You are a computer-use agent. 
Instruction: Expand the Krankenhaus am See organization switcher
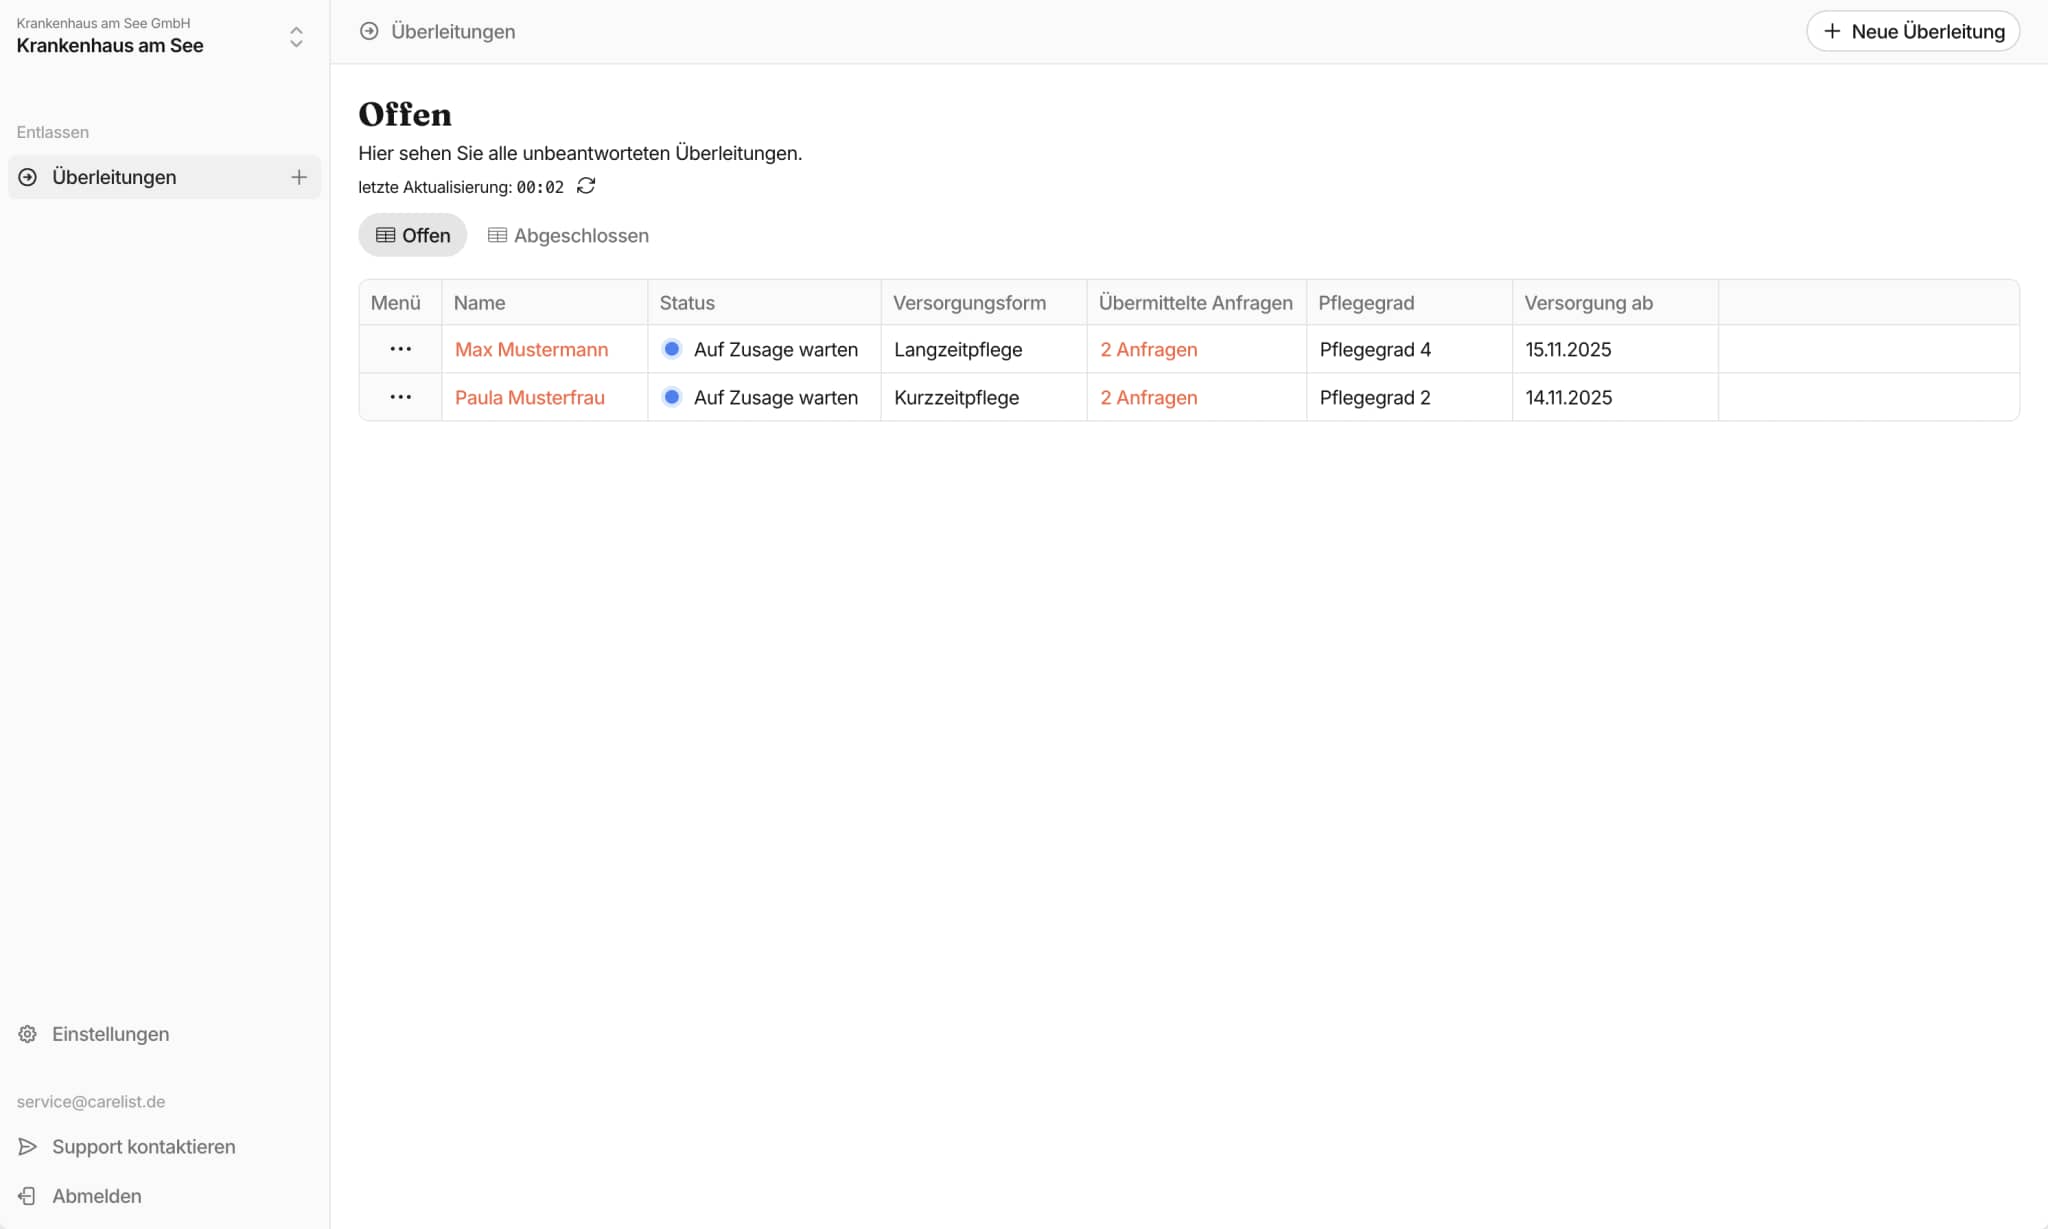296,37
